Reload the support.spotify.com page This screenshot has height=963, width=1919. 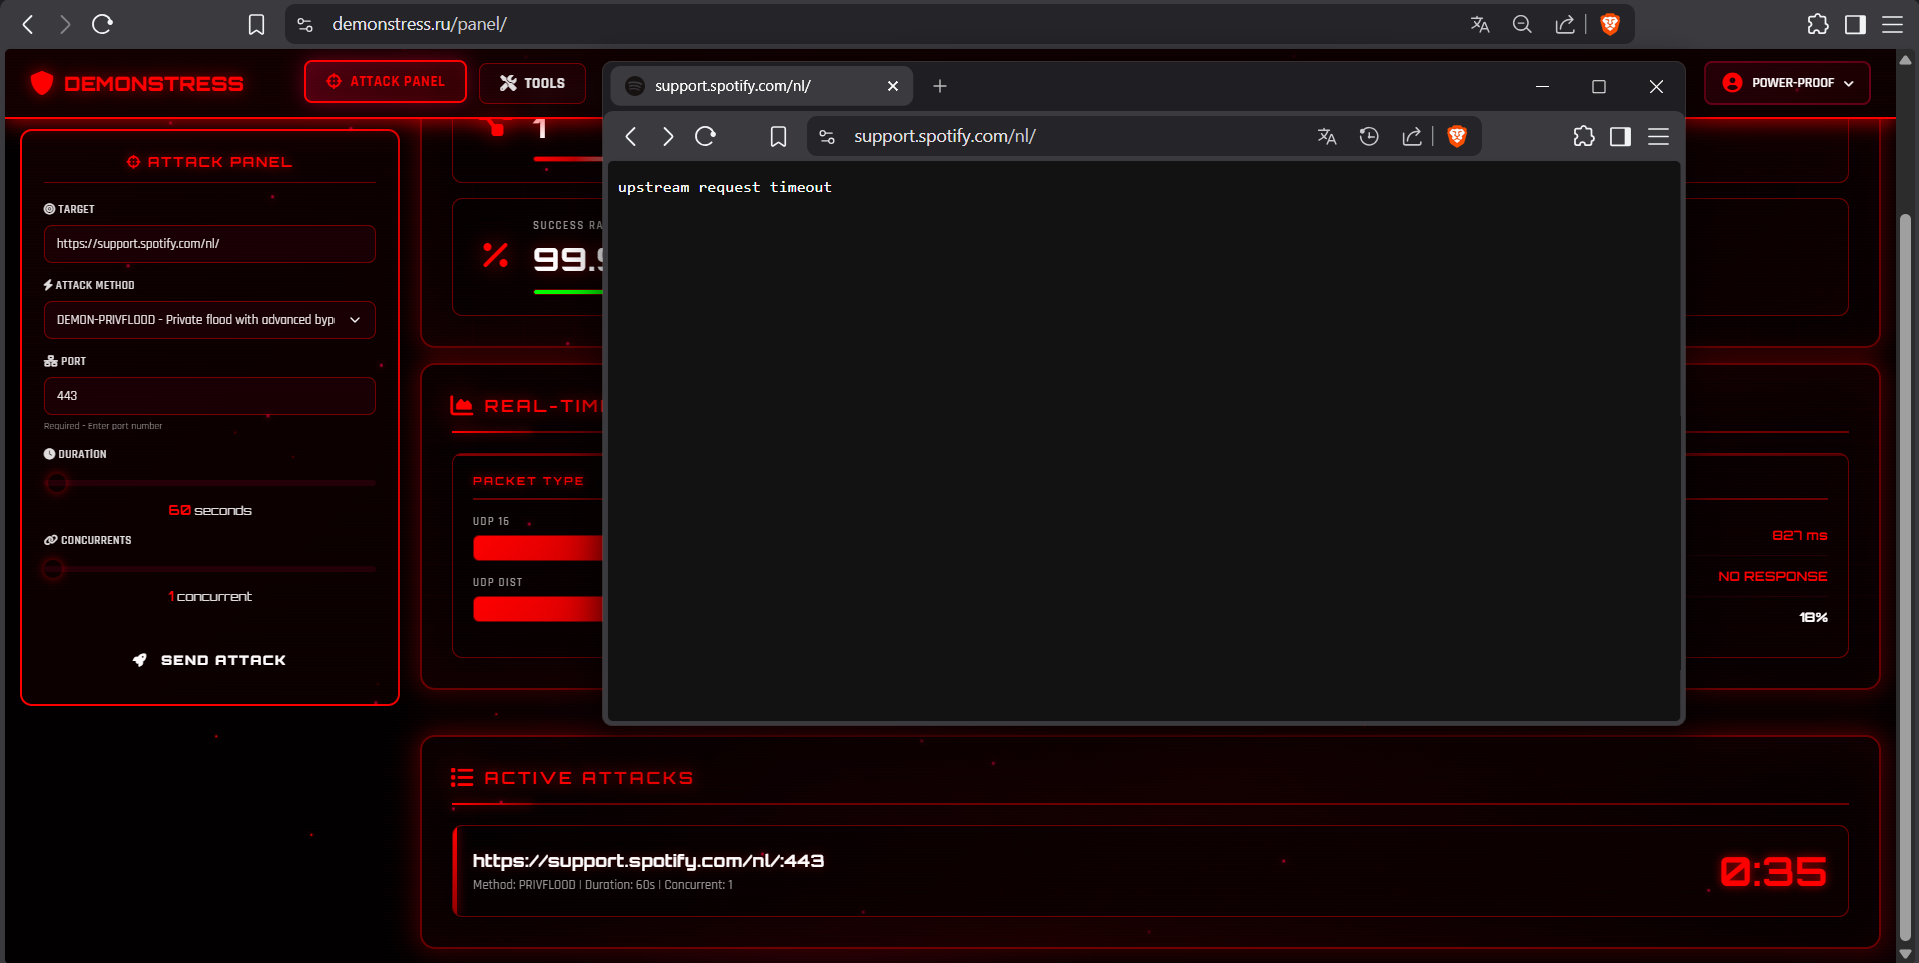[705, 137]
